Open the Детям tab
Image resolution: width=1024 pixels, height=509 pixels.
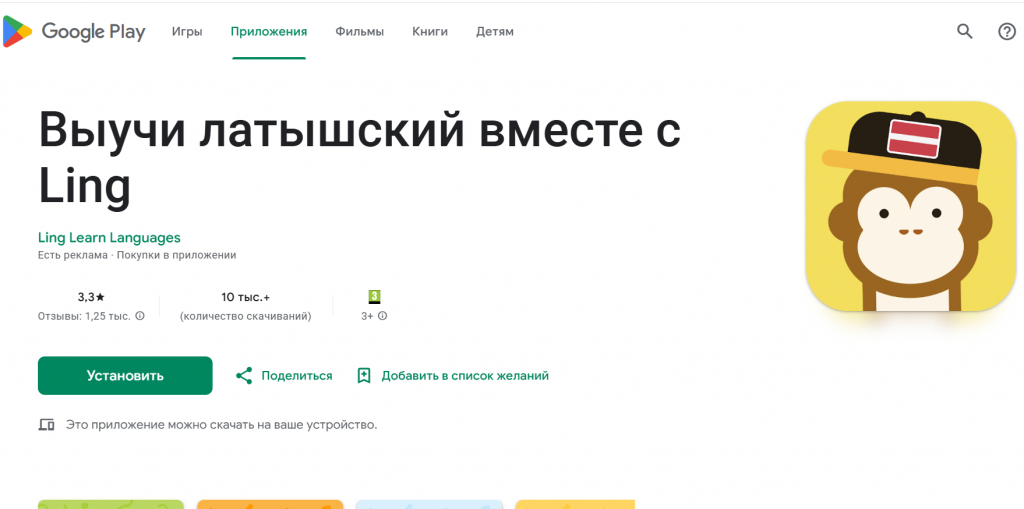[494, 31]
